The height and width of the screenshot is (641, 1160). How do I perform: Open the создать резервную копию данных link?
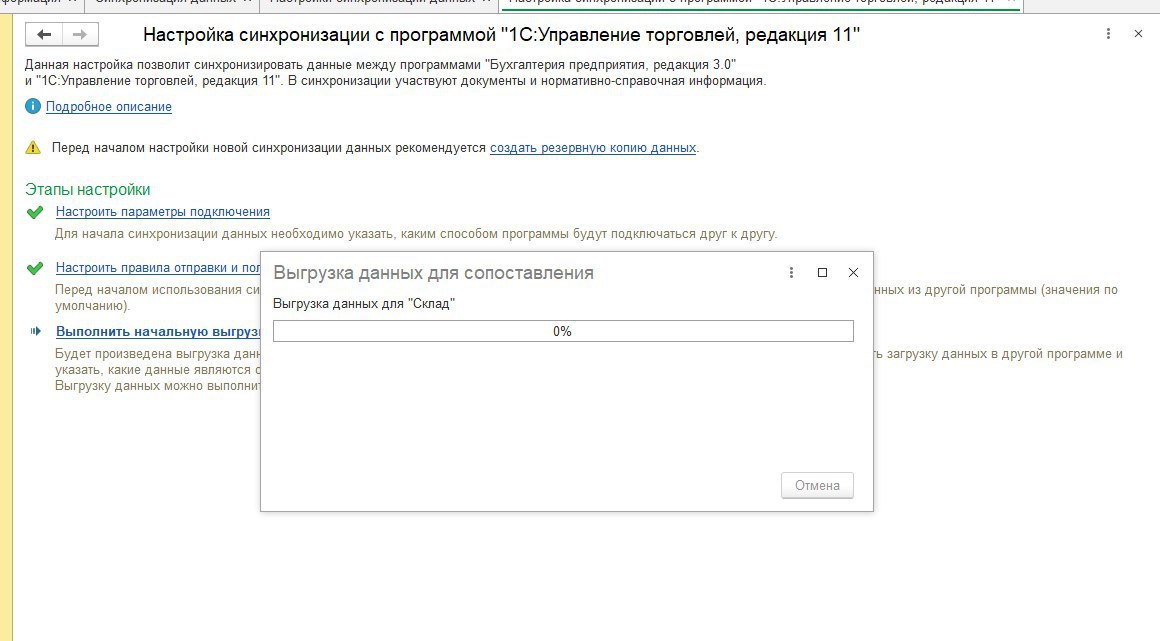pos(593,148)
